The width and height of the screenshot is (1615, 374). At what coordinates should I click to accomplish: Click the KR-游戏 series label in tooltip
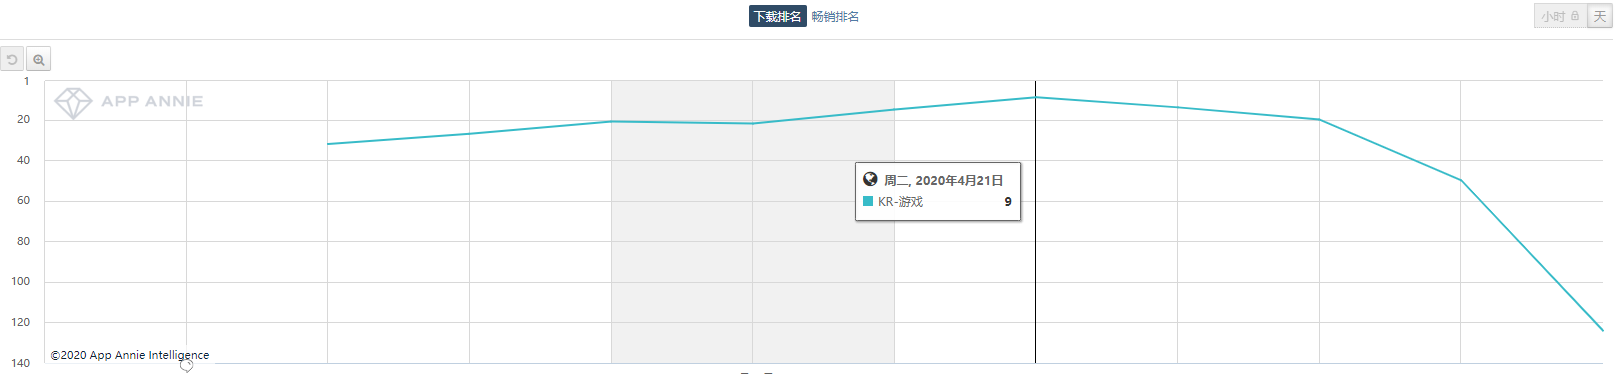(900, 201)
